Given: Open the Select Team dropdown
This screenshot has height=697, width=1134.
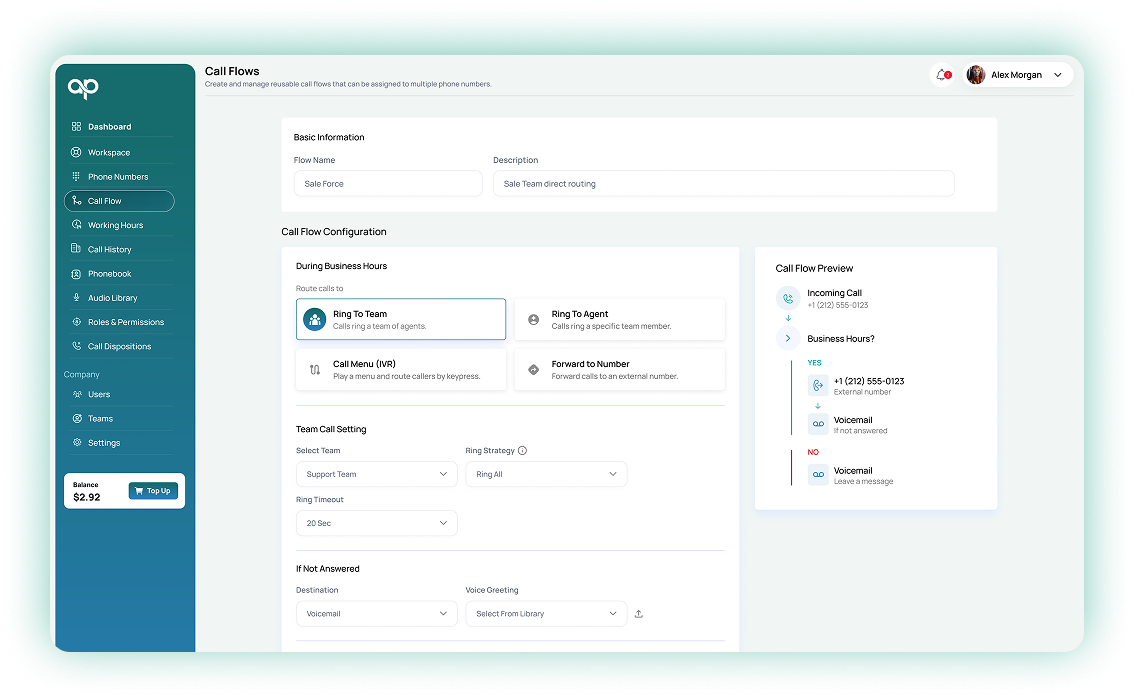Looking at the screenshot, I should click(x=376, y=474).
